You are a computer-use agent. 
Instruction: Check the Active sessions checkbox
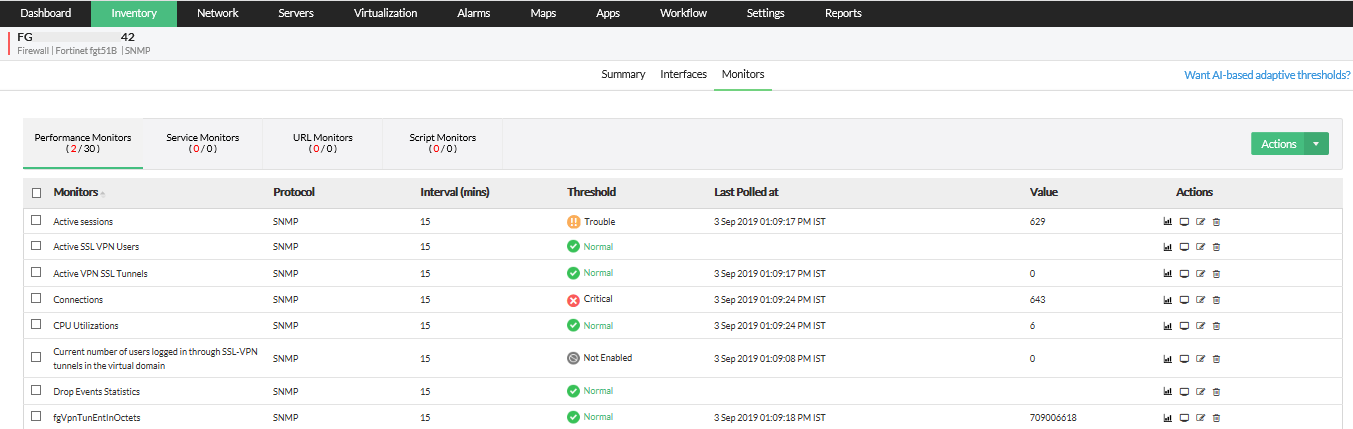pos(37,221)
